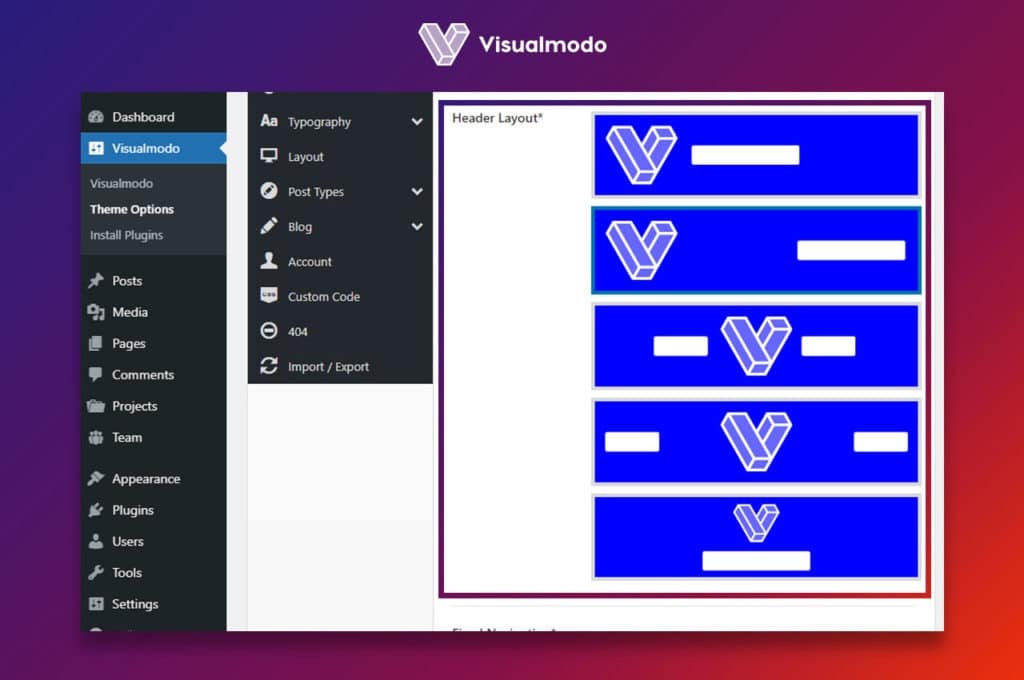The width and height of the screenshot is (1024, 680).
Task: Open Custom Code settings
Action: click(x=269, y=296)
